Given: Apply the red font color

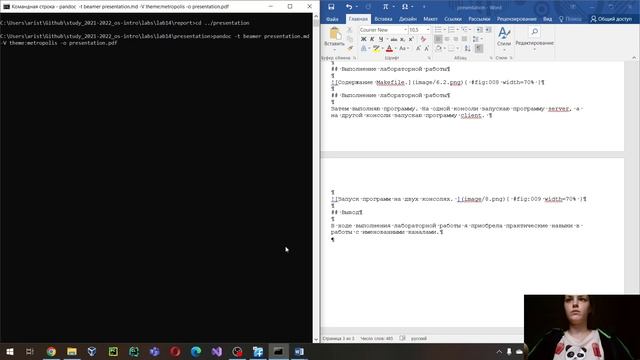Looking at the screenshot, I should point(389,49).
